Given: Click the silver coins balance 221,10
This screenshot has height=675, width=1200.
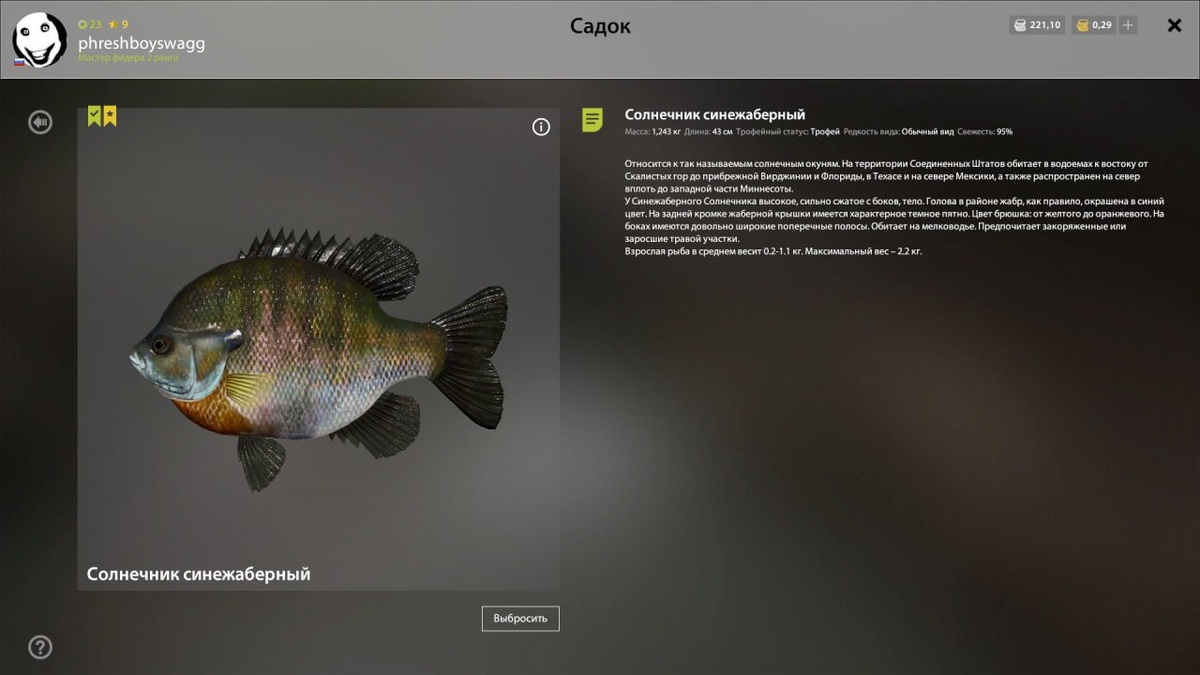Looking at the screenshot, I should click(x=1037, y=25).
